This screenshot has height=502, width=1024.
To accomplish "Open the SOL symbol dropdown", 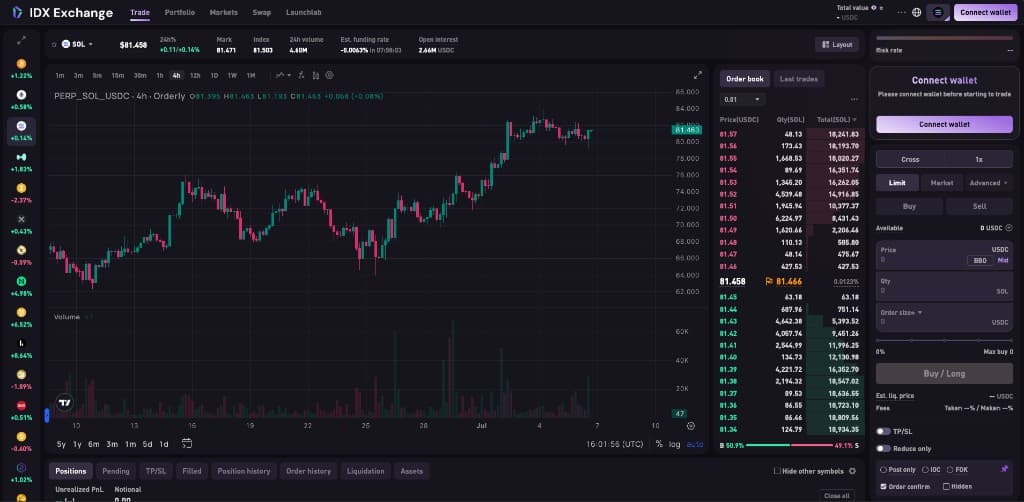I will tap(78, 44).
